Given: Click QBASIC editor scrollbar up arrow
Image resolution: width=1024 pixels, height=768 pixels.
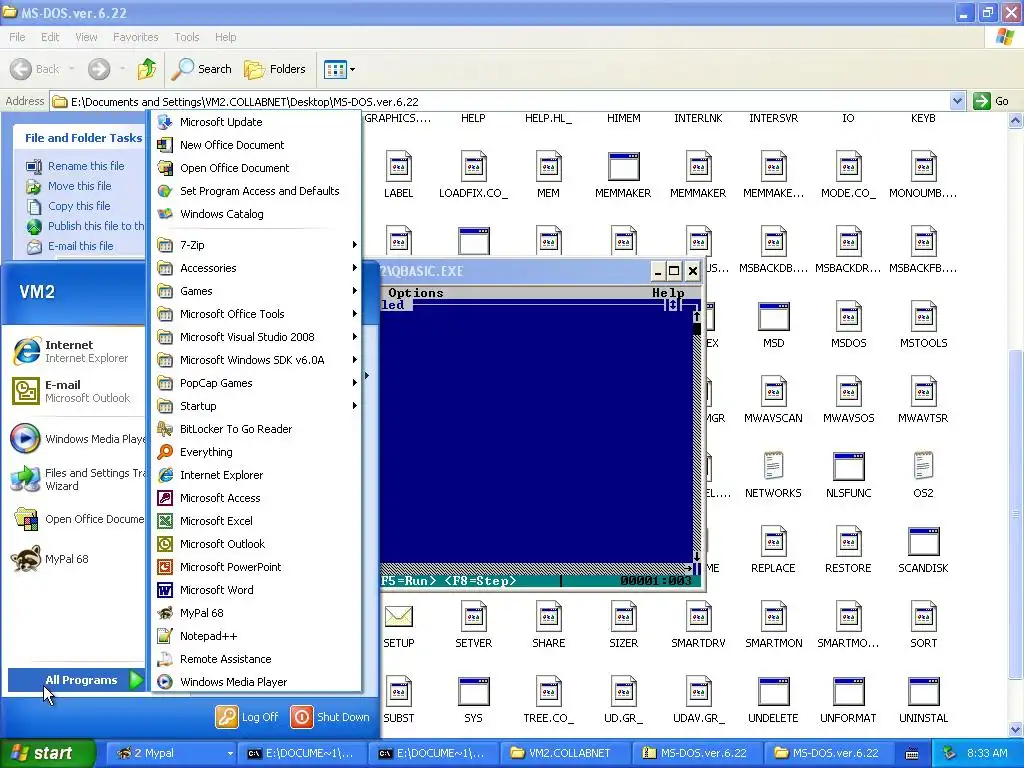Looking at the screenshot, I should point(697,316).
